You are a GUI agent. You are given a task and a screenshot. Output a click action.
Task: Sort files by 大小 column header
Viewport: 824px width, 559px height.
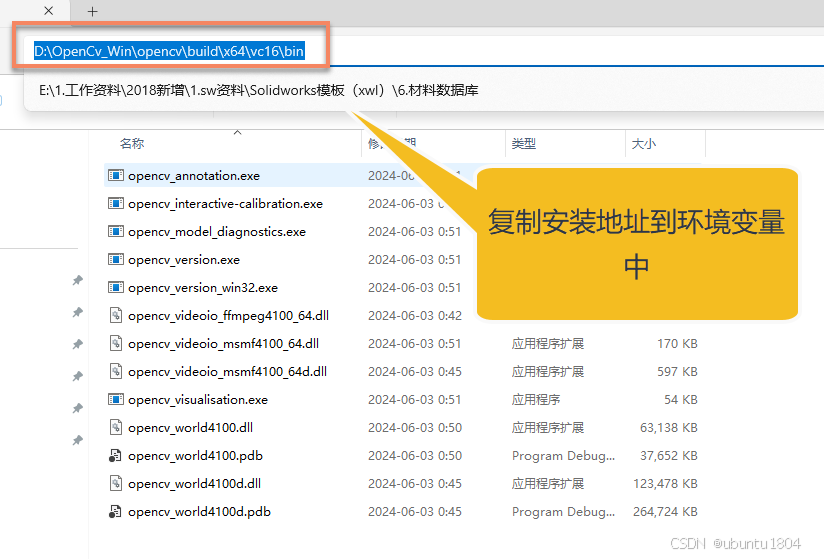[644, 143]
